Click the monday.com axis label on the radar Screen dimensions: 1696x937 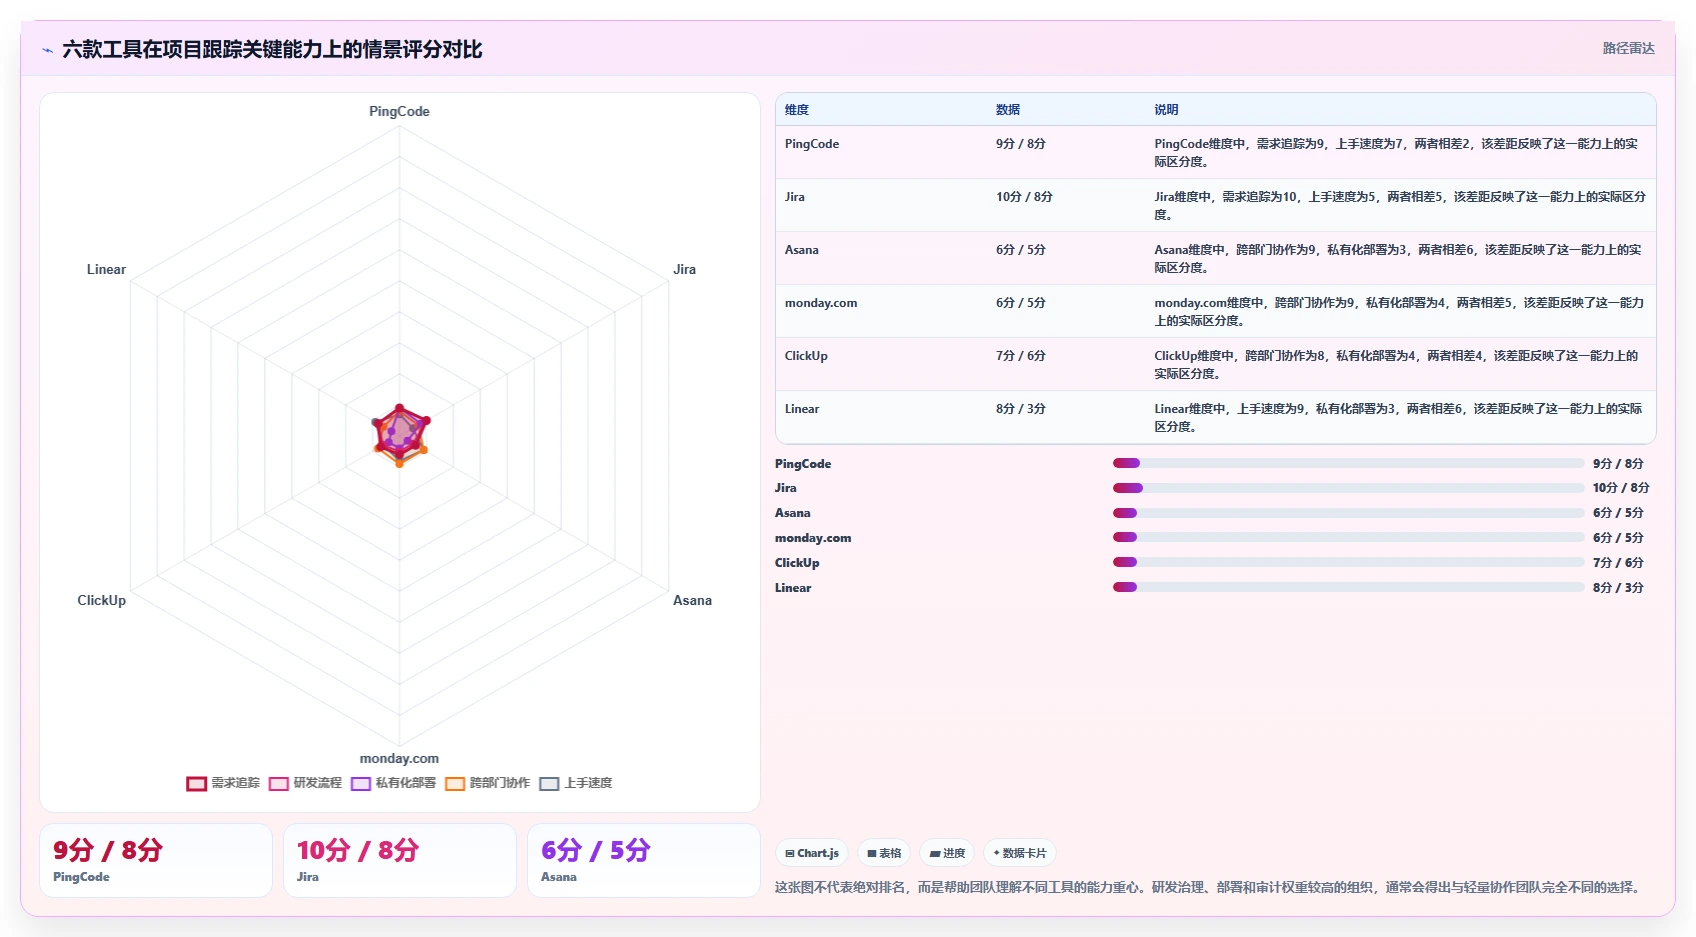(x=399, y=758)
